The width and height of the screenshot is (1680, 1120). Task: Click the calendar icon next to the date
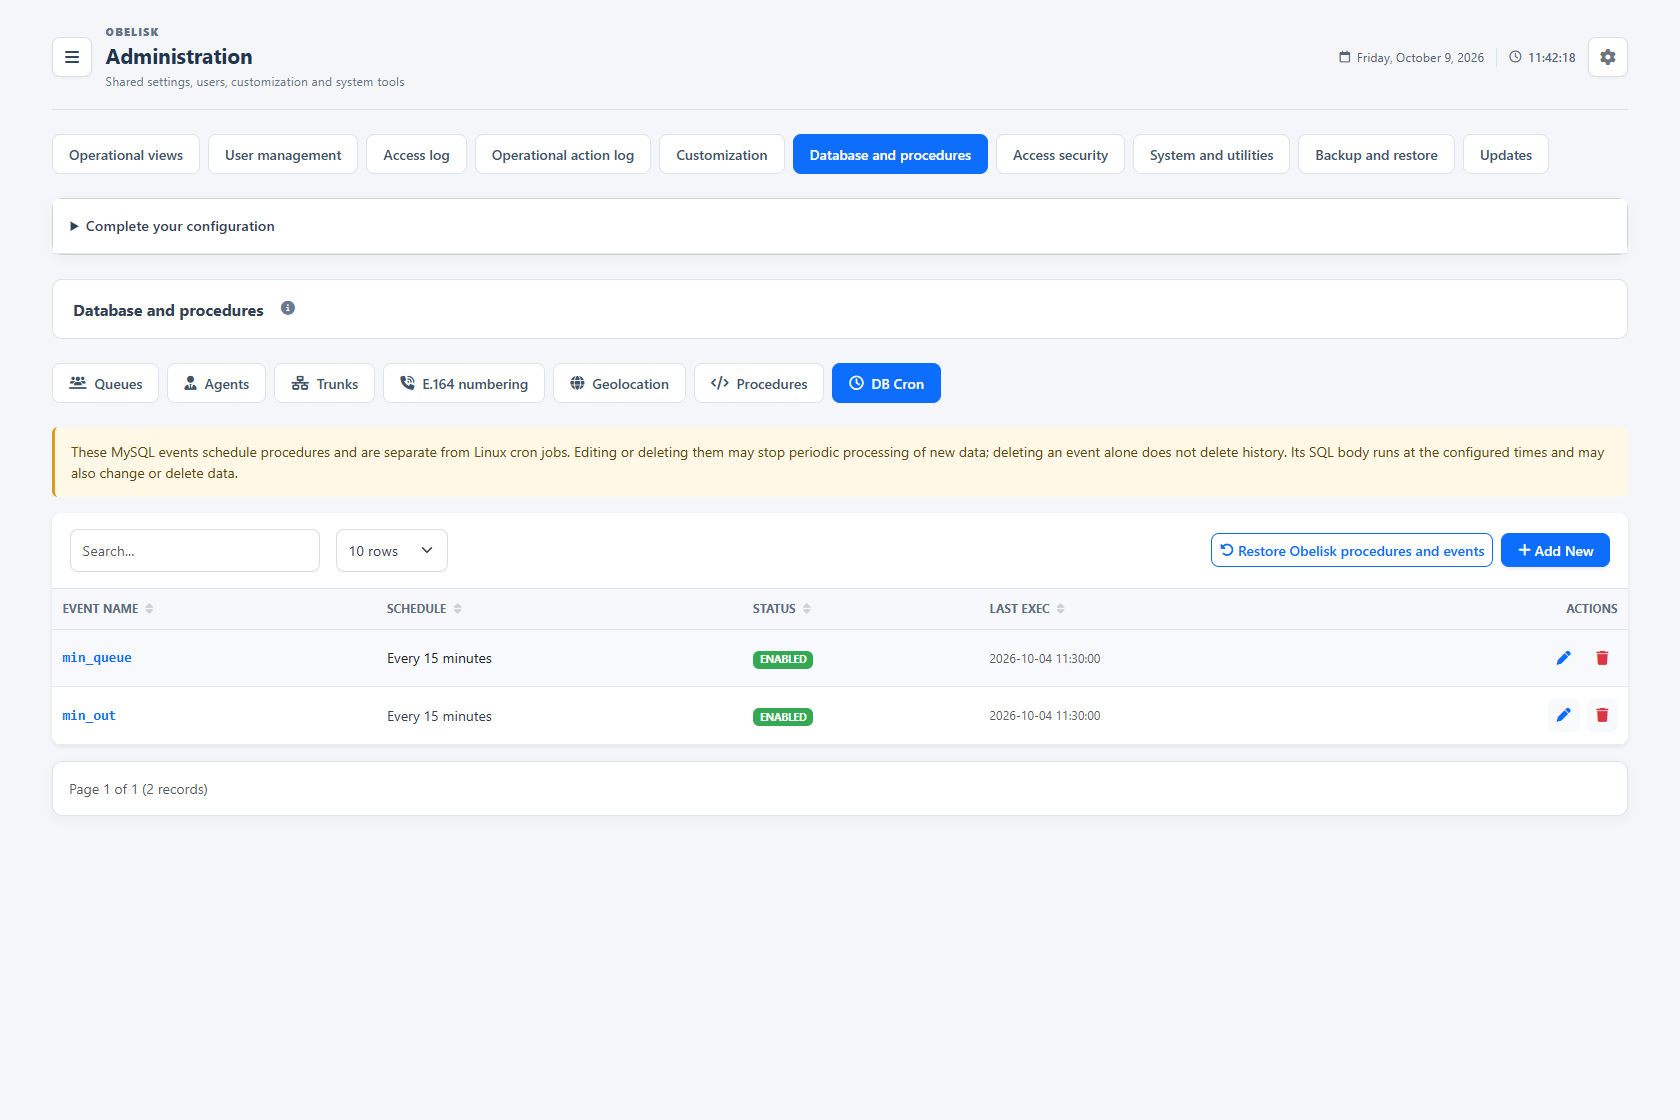pos(1345,57)
